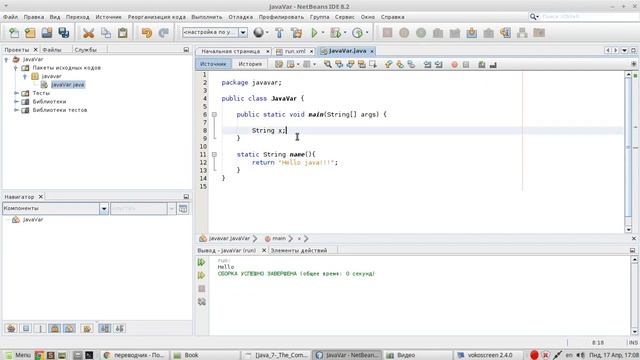The image size is (640, 360).
Task: Click the New File toolbar icon
Action: pyautogui.click(x=13, y=33)
